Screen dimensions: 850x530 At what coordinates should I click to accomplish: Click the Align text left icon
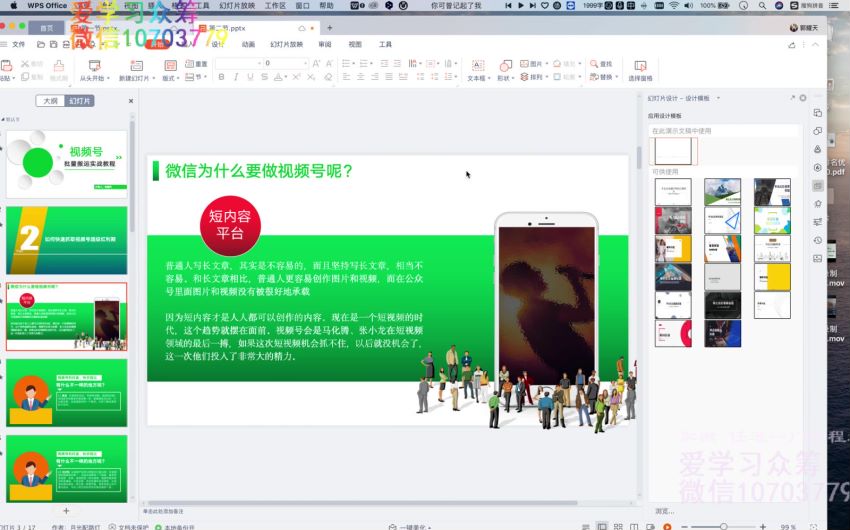346,77
